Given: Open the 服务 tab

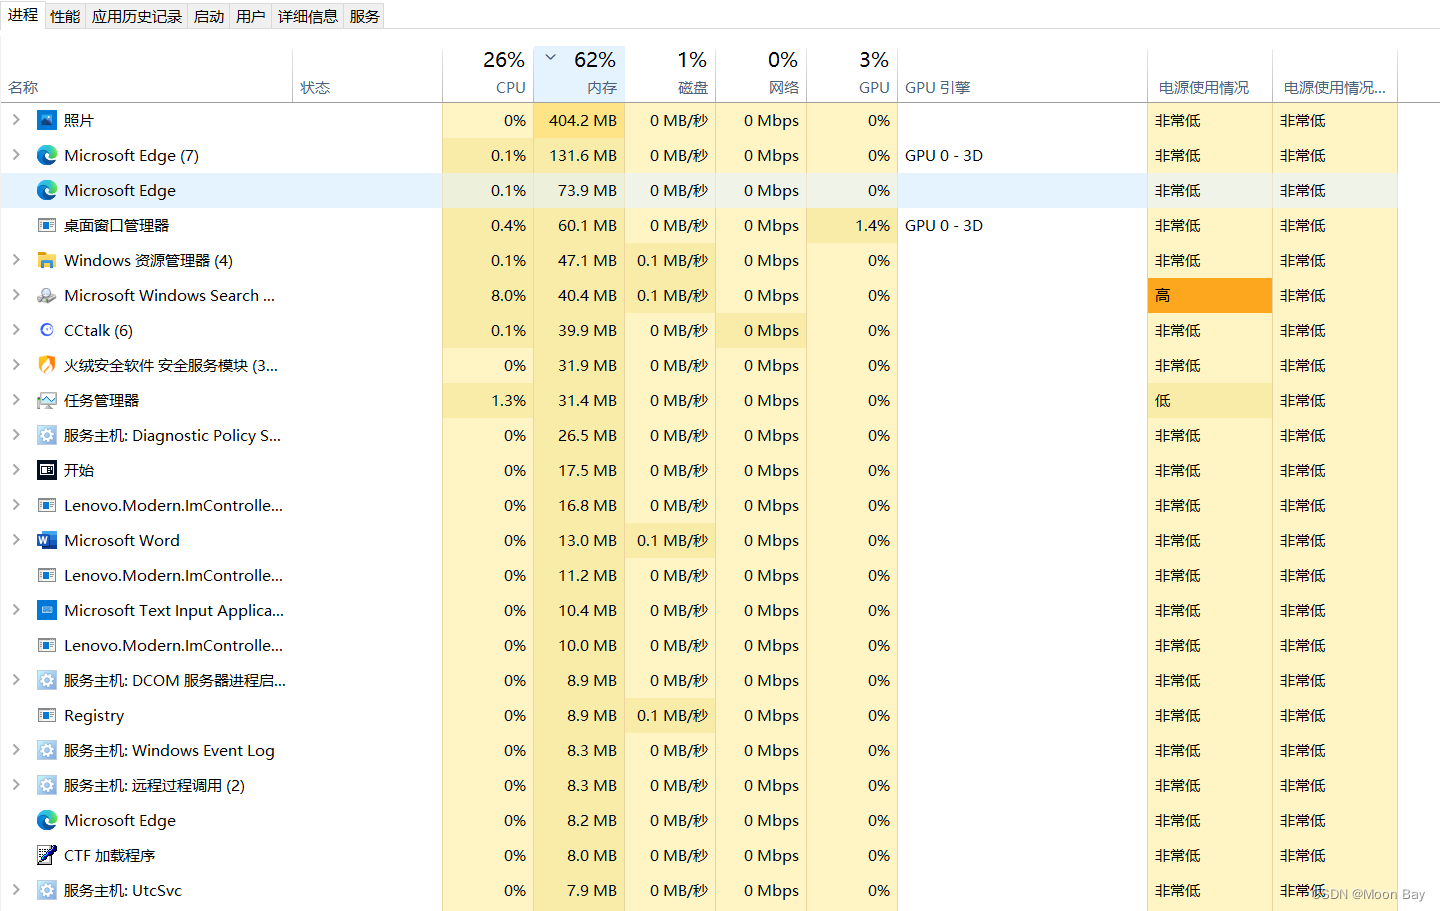Looking at the screenshot, I should (x=365, y=16).
